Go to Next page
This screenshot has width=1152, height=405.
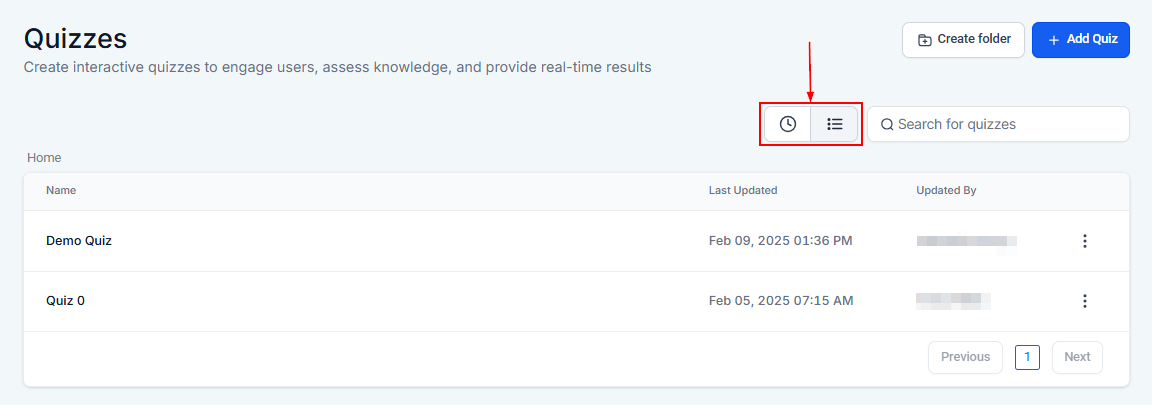[1077, 357]
